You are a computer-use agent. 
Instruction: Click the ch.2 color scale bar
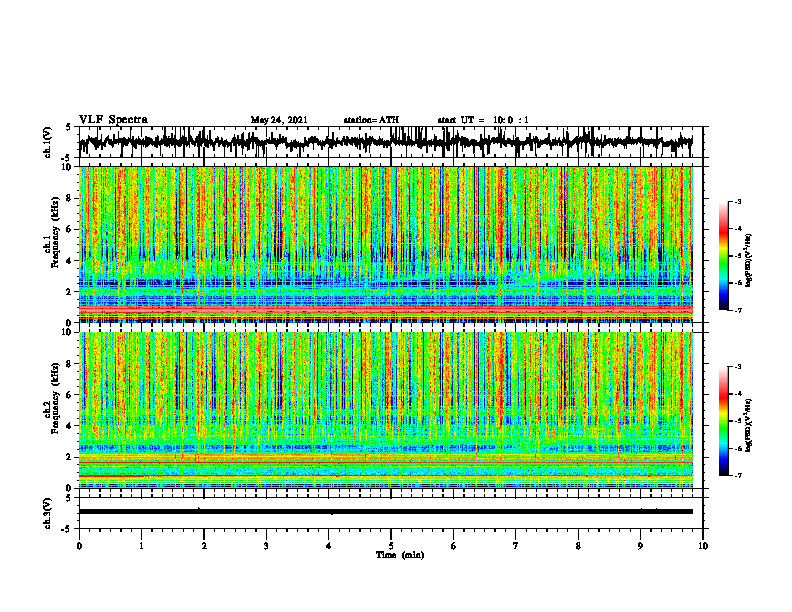tap(724, 421)
